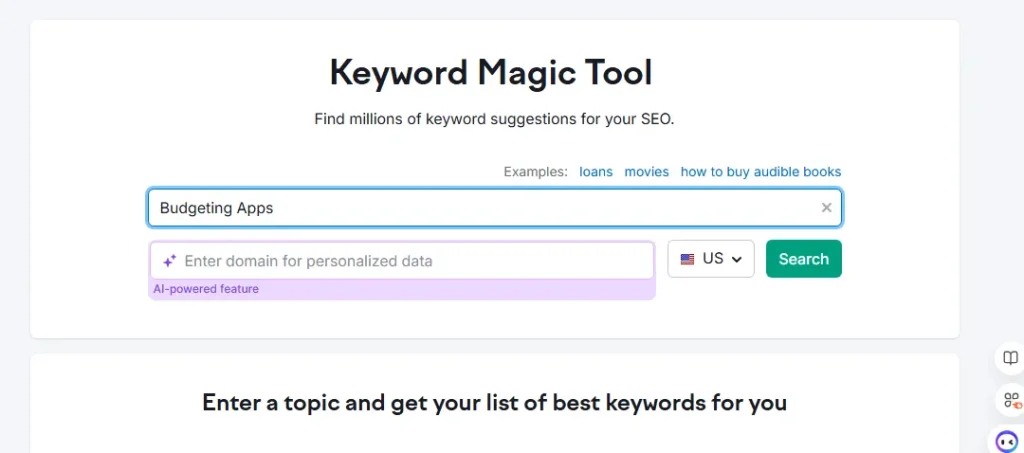This screenshot has width=1024, height=453.
Task: Select the "loans" example keyword
Action: click(x=596, y=172)
